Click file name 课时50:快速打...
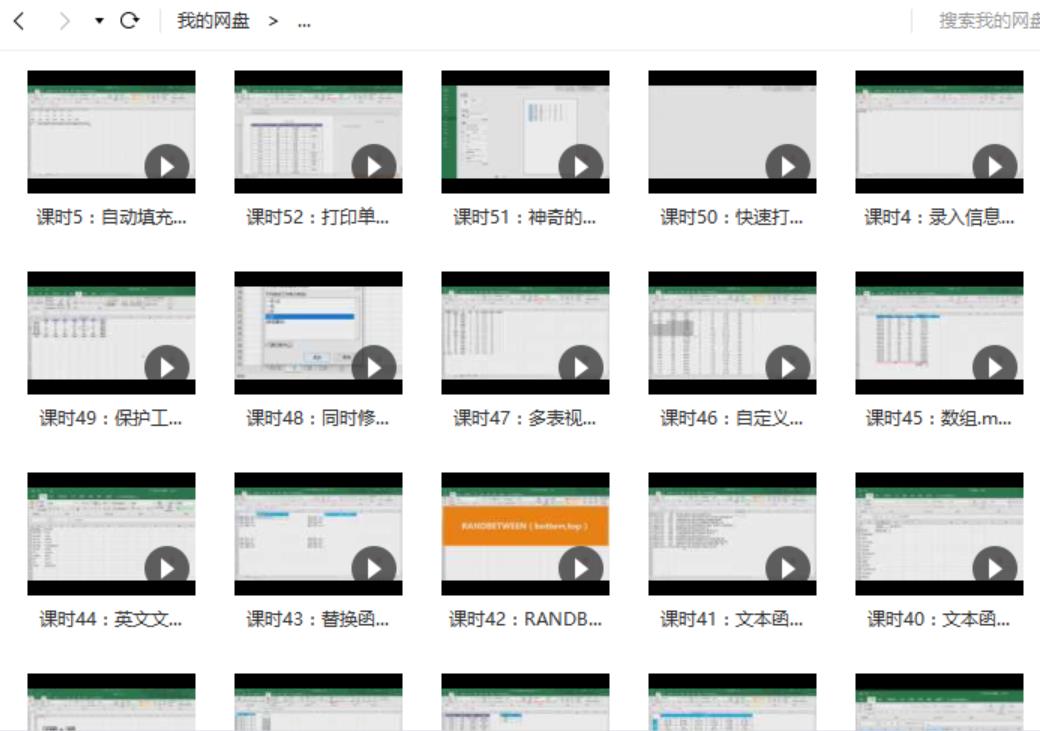The width and height of the screenshot is (1040, 731). [732, 217]
